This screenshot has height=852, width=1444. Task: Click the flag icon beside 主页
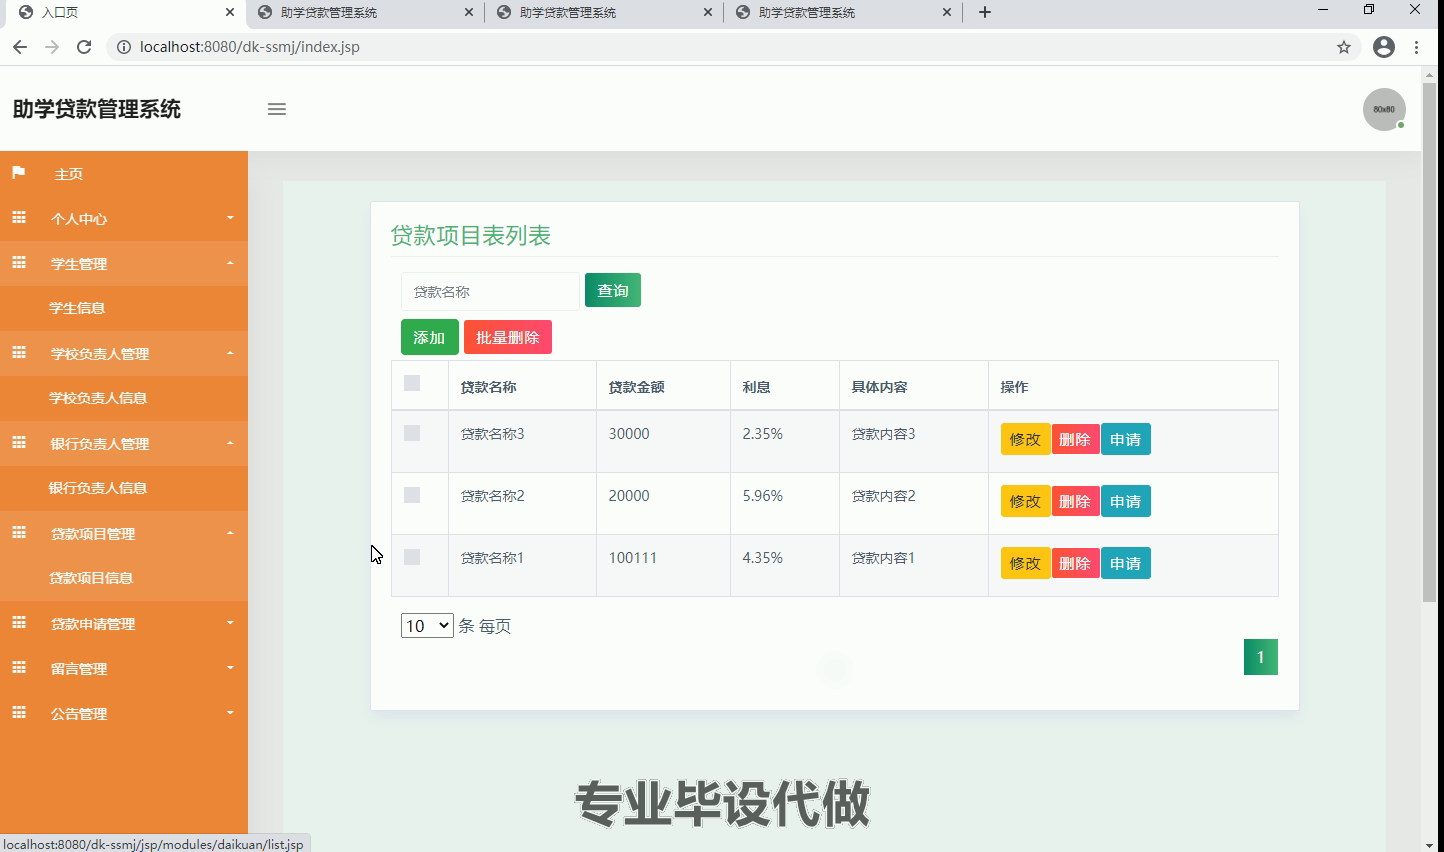pos(18,173)
